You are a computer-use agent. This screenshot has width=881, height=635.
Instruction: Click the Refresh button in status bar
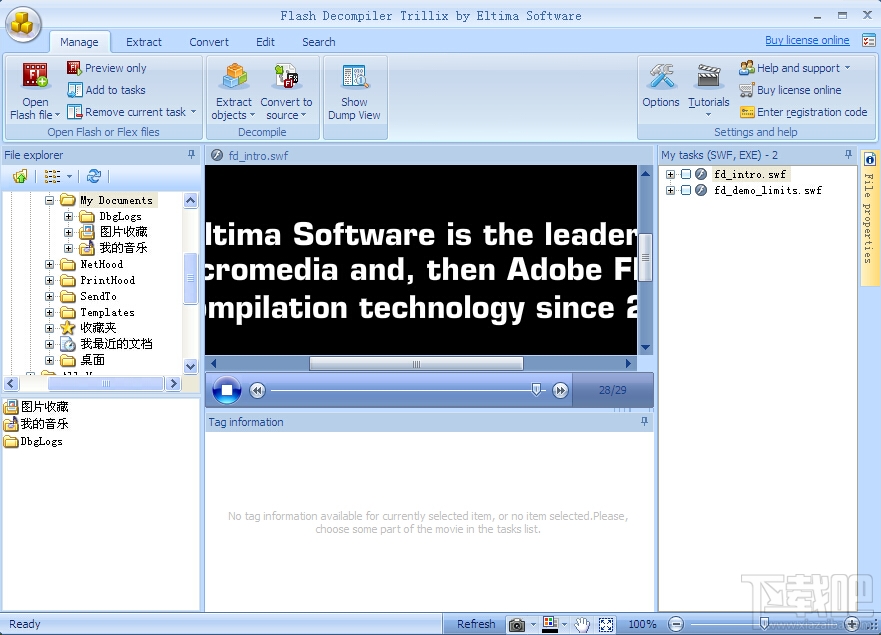coord(476,624)
